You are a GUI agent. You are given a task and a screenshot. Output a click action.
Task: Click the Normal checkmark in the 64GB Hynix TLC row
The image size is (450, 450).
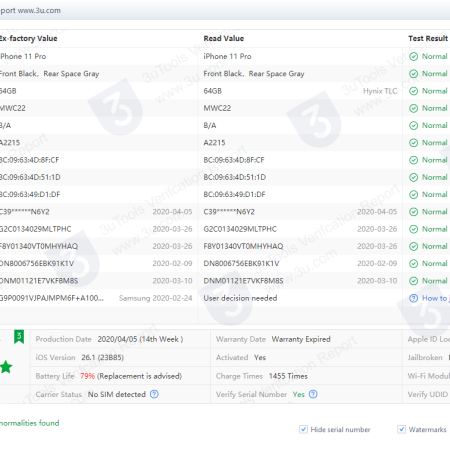(413, 91)
